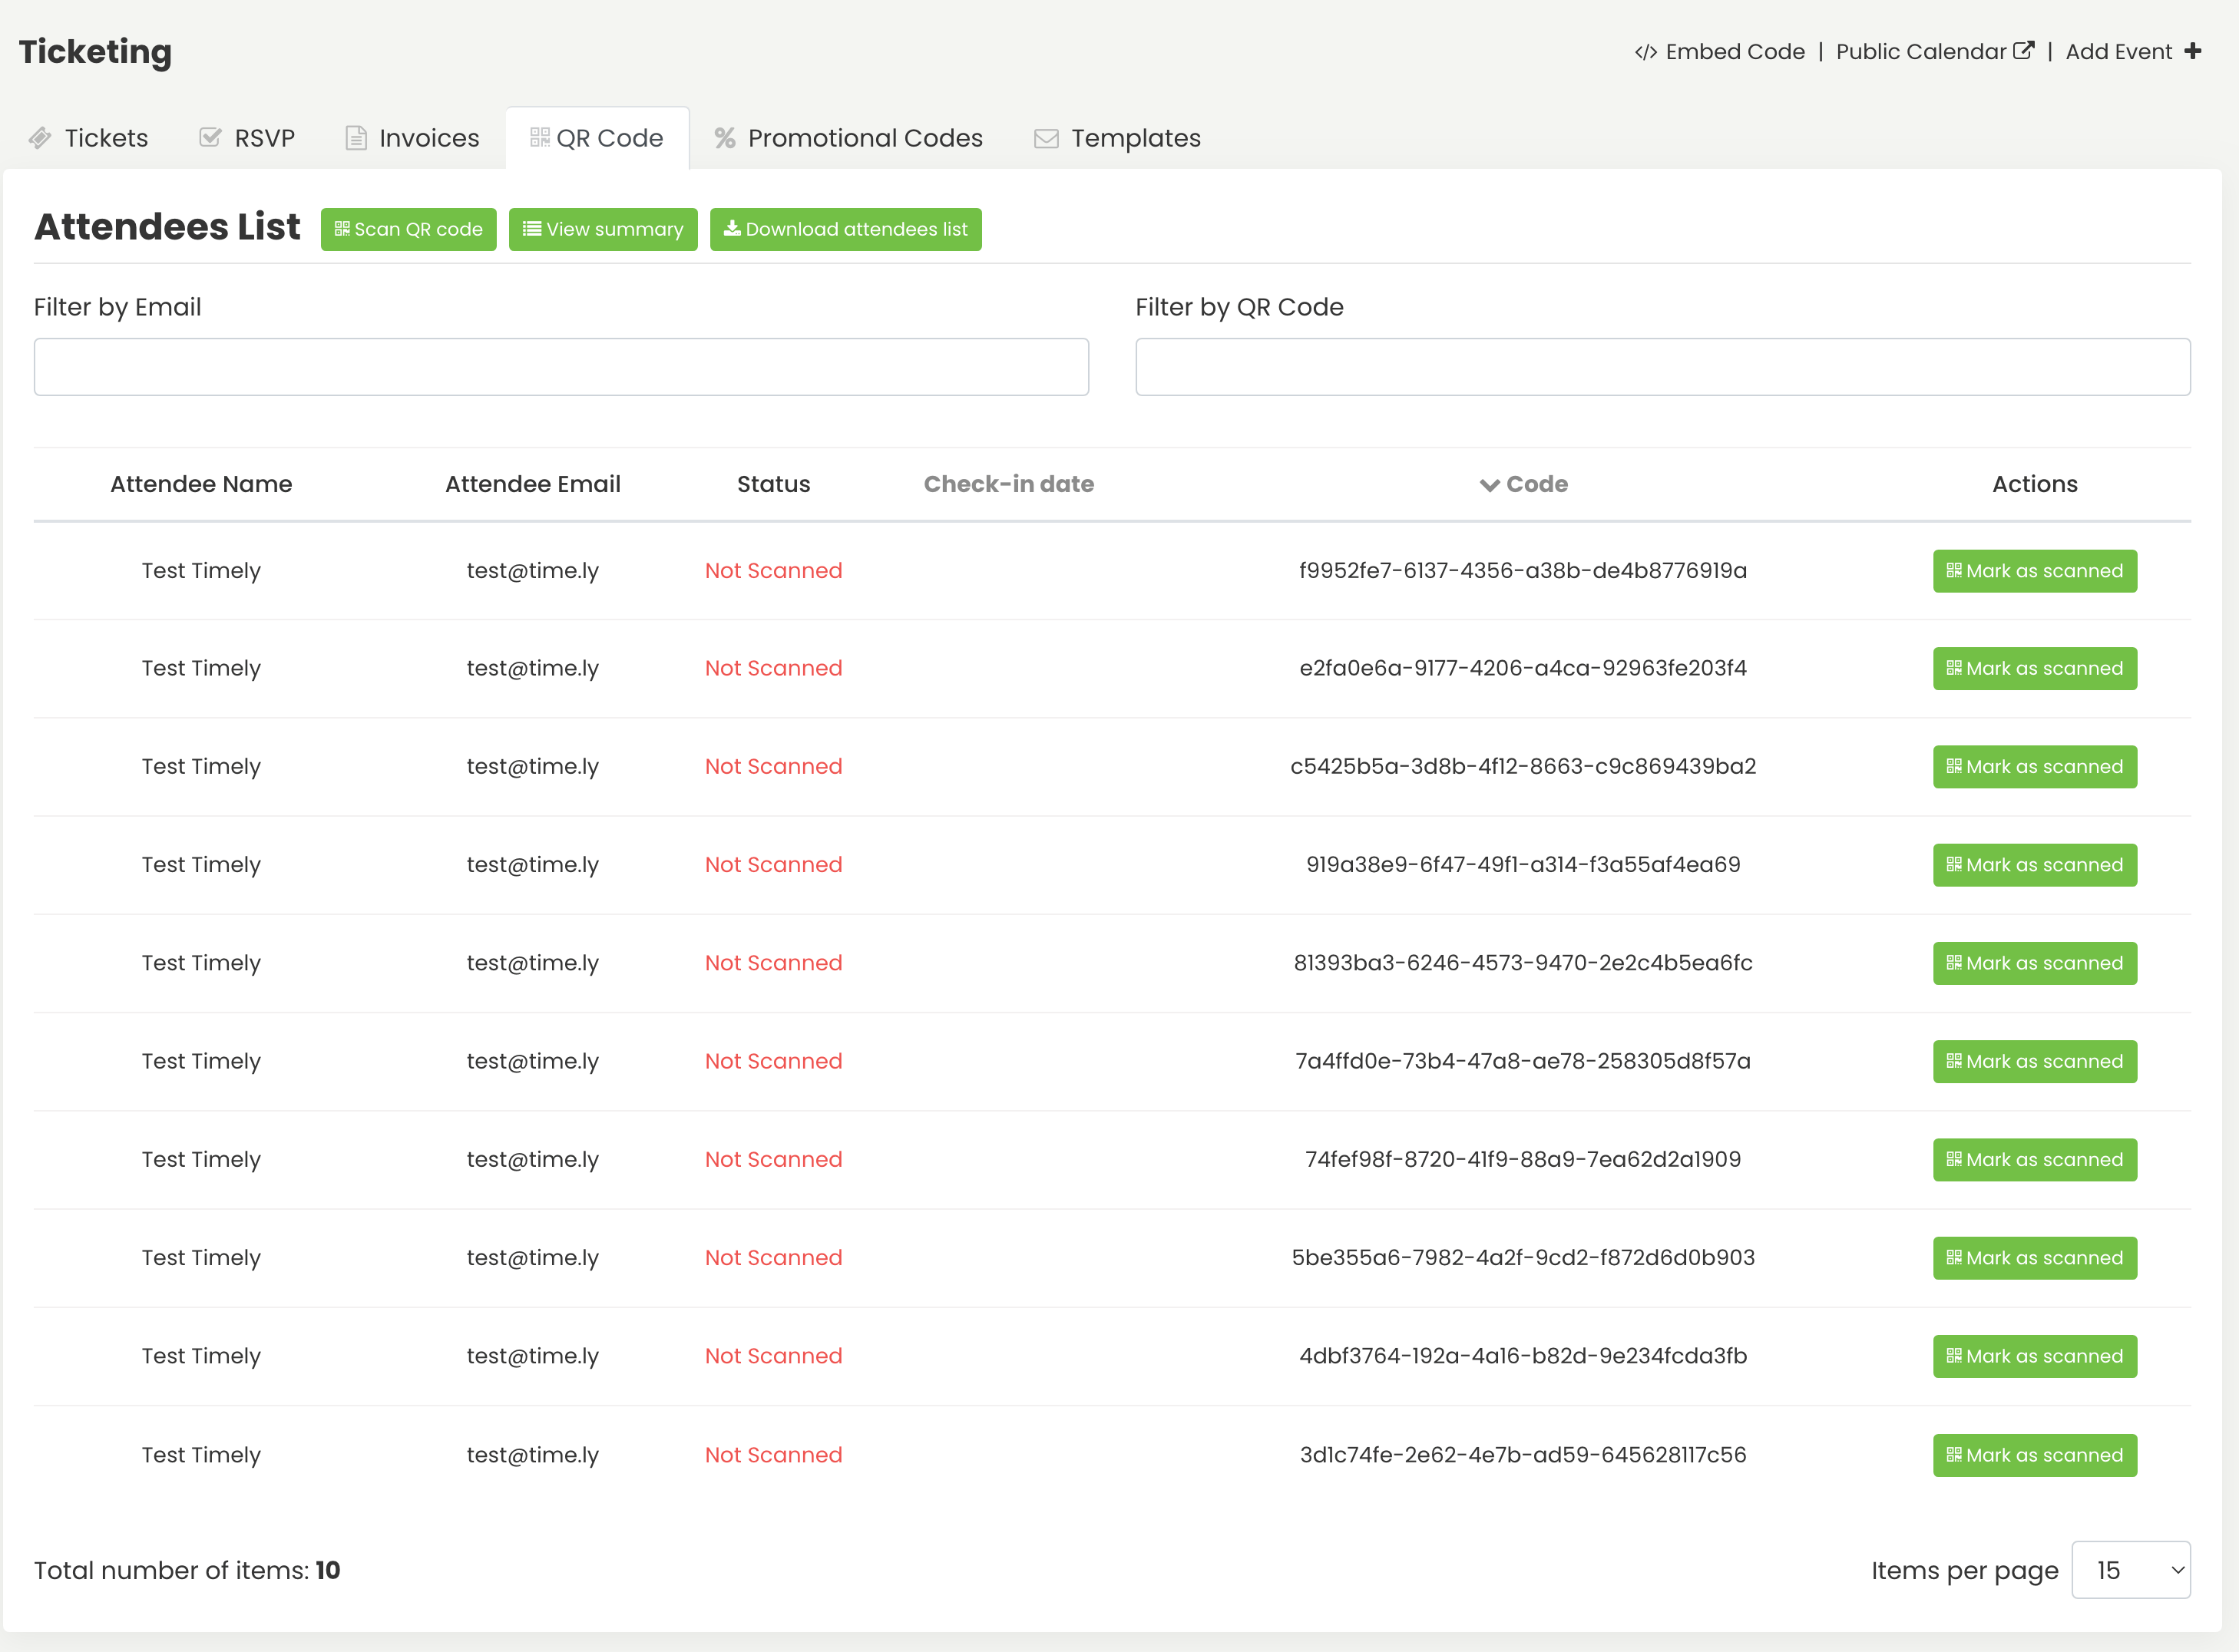This screenshot has height=1652, width=2239.
Task: Click the View summary button
Action: tap(603, 229)
